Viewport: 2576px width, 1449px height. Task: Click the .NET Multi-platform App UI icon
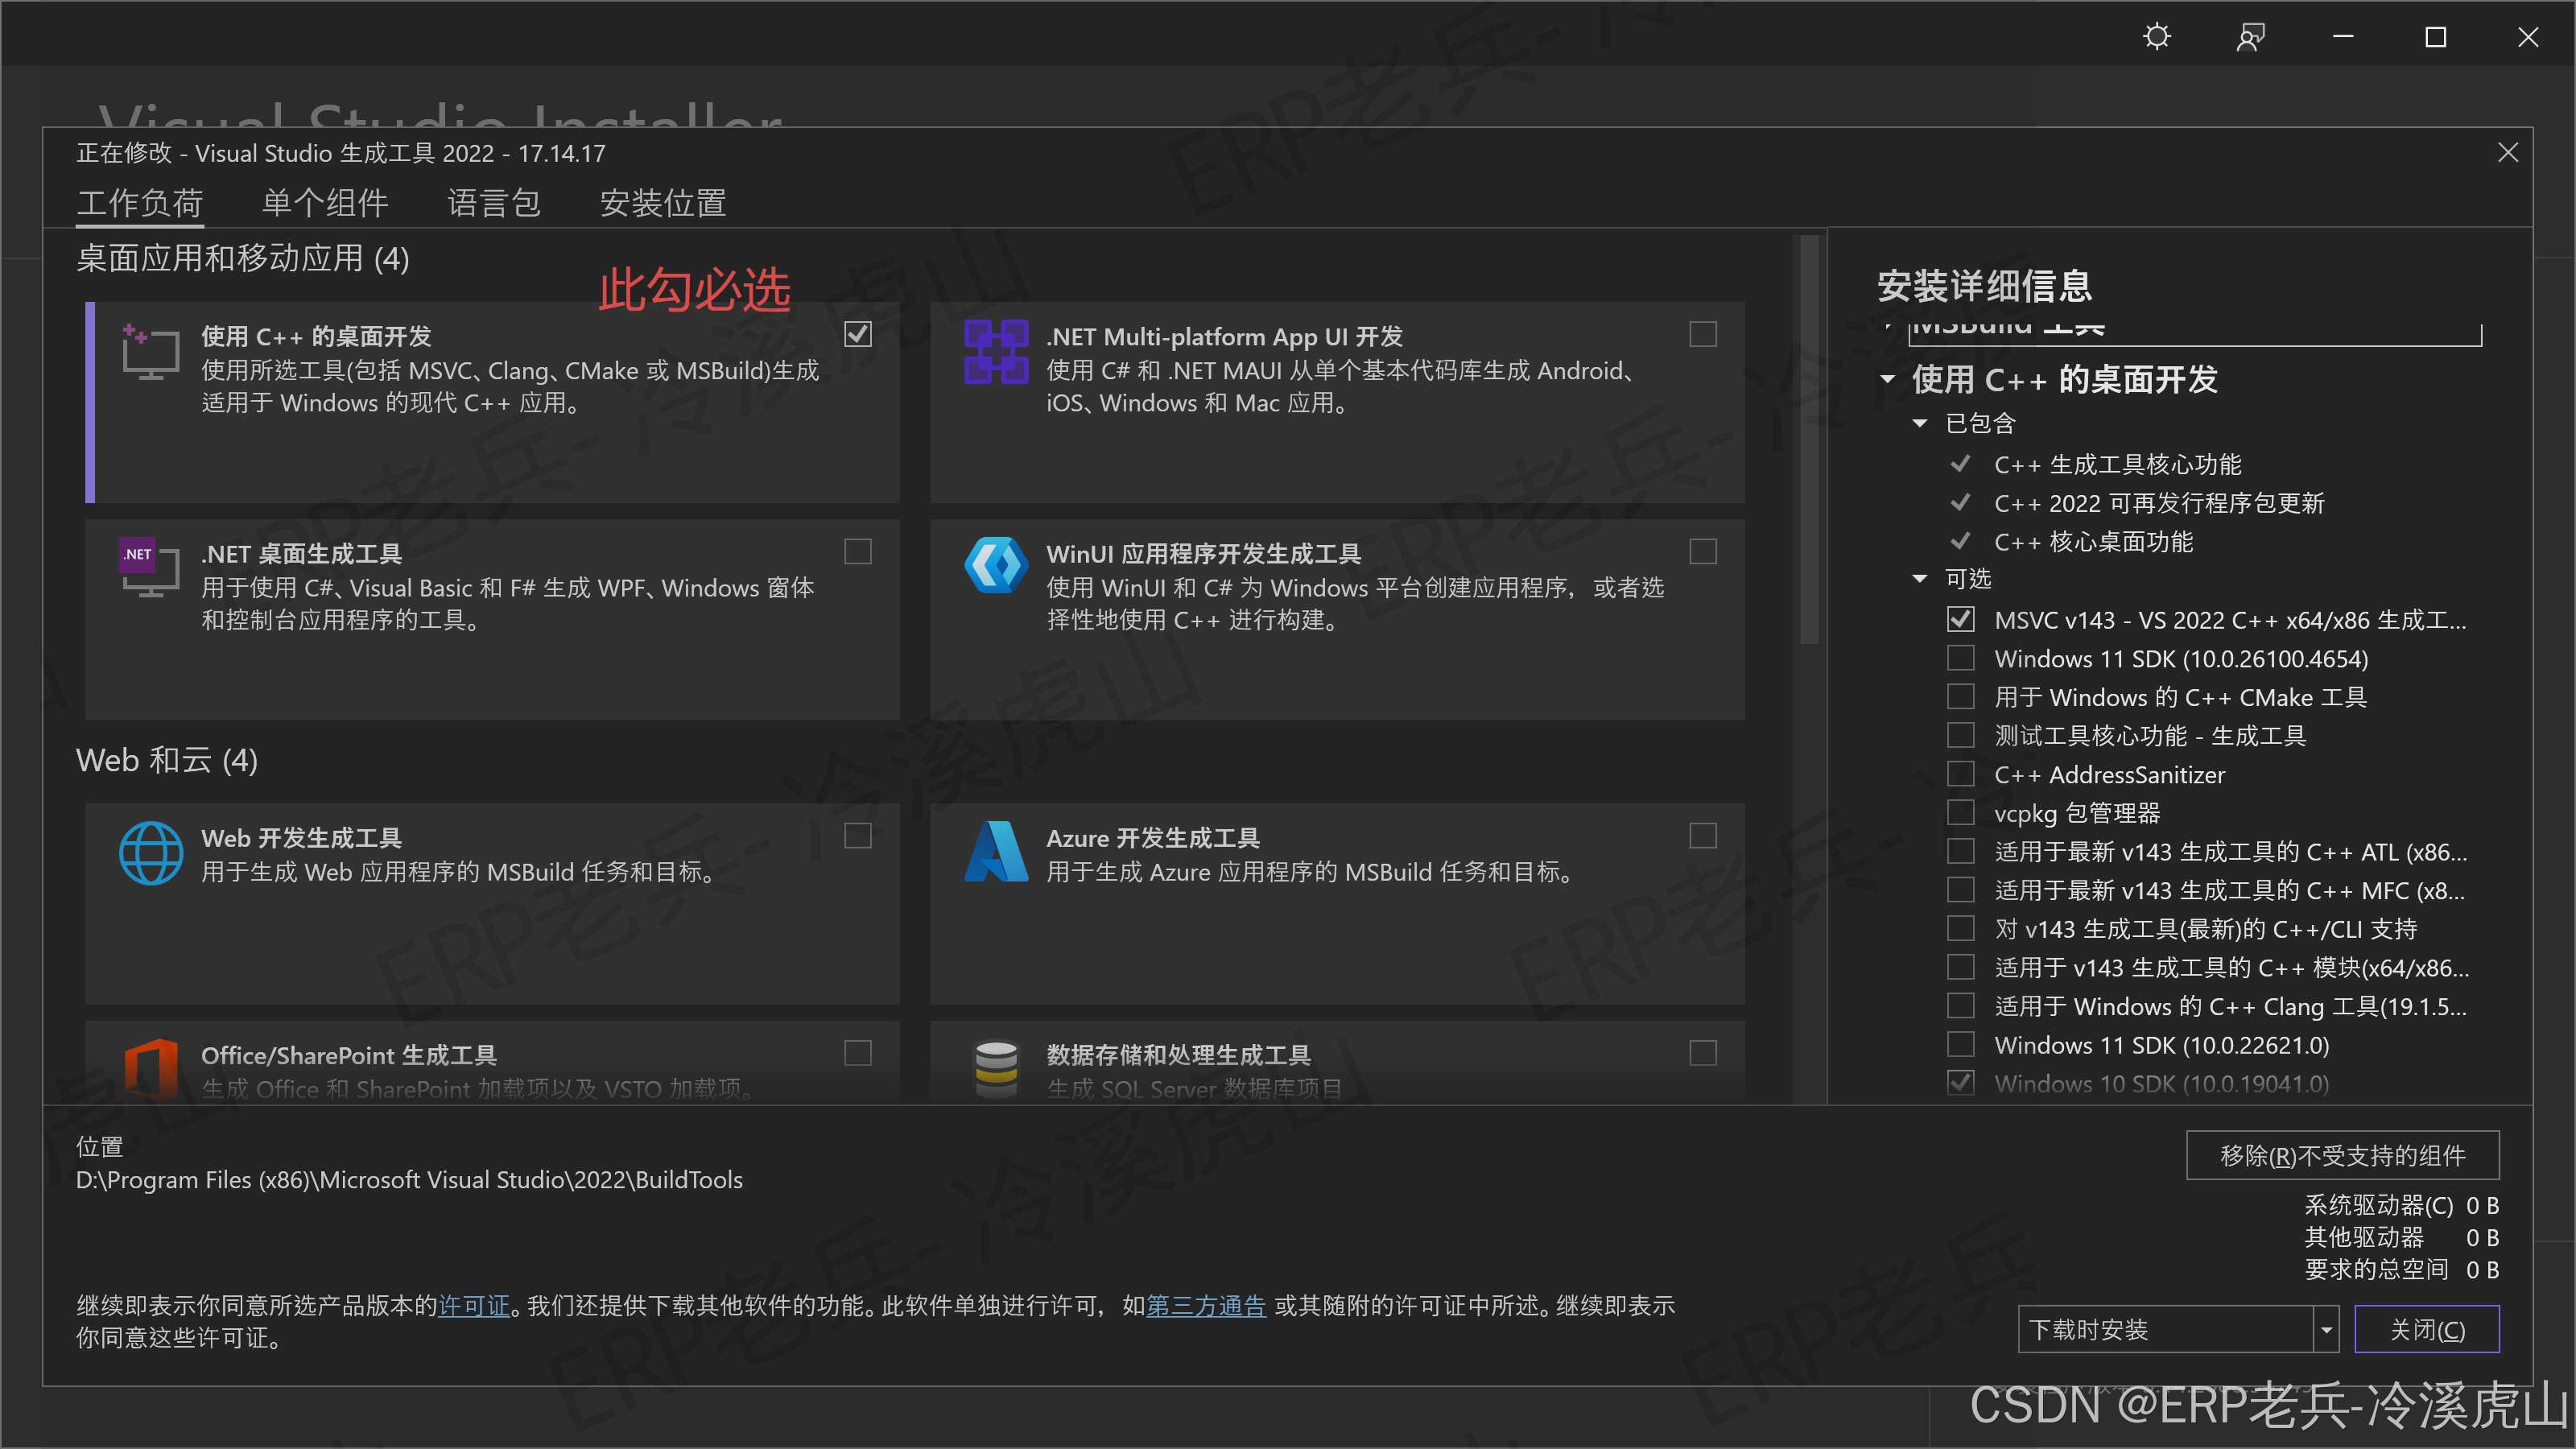[995, 352]
